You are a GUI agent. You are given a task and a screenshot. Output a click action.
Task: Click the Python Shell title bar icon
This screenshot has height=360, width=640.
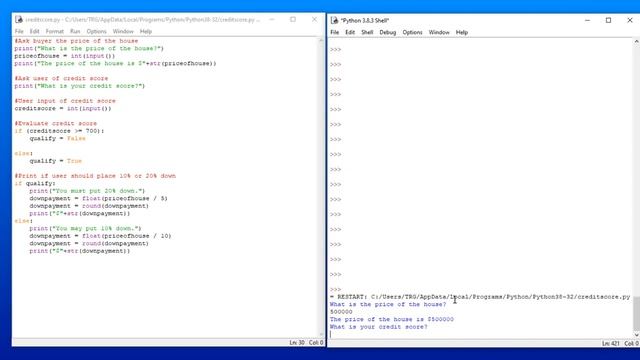[x=334, y=20]
